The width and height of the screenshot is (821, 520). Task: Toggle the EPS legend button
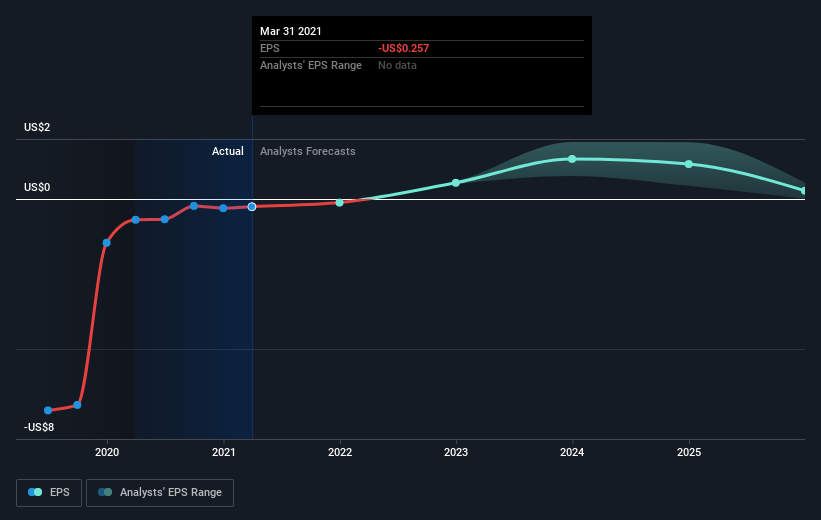point(49,493)
